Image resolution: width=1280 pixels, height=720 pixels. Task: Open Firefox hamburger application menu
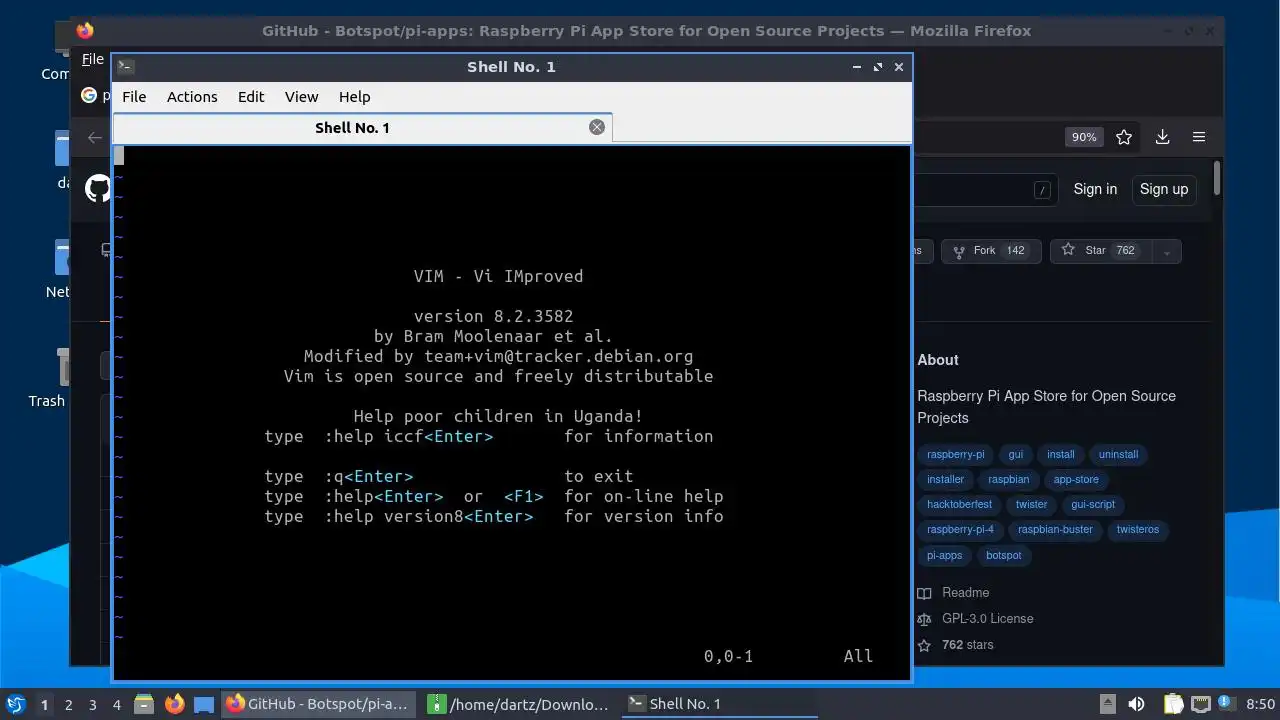[x=1199, y=137]
